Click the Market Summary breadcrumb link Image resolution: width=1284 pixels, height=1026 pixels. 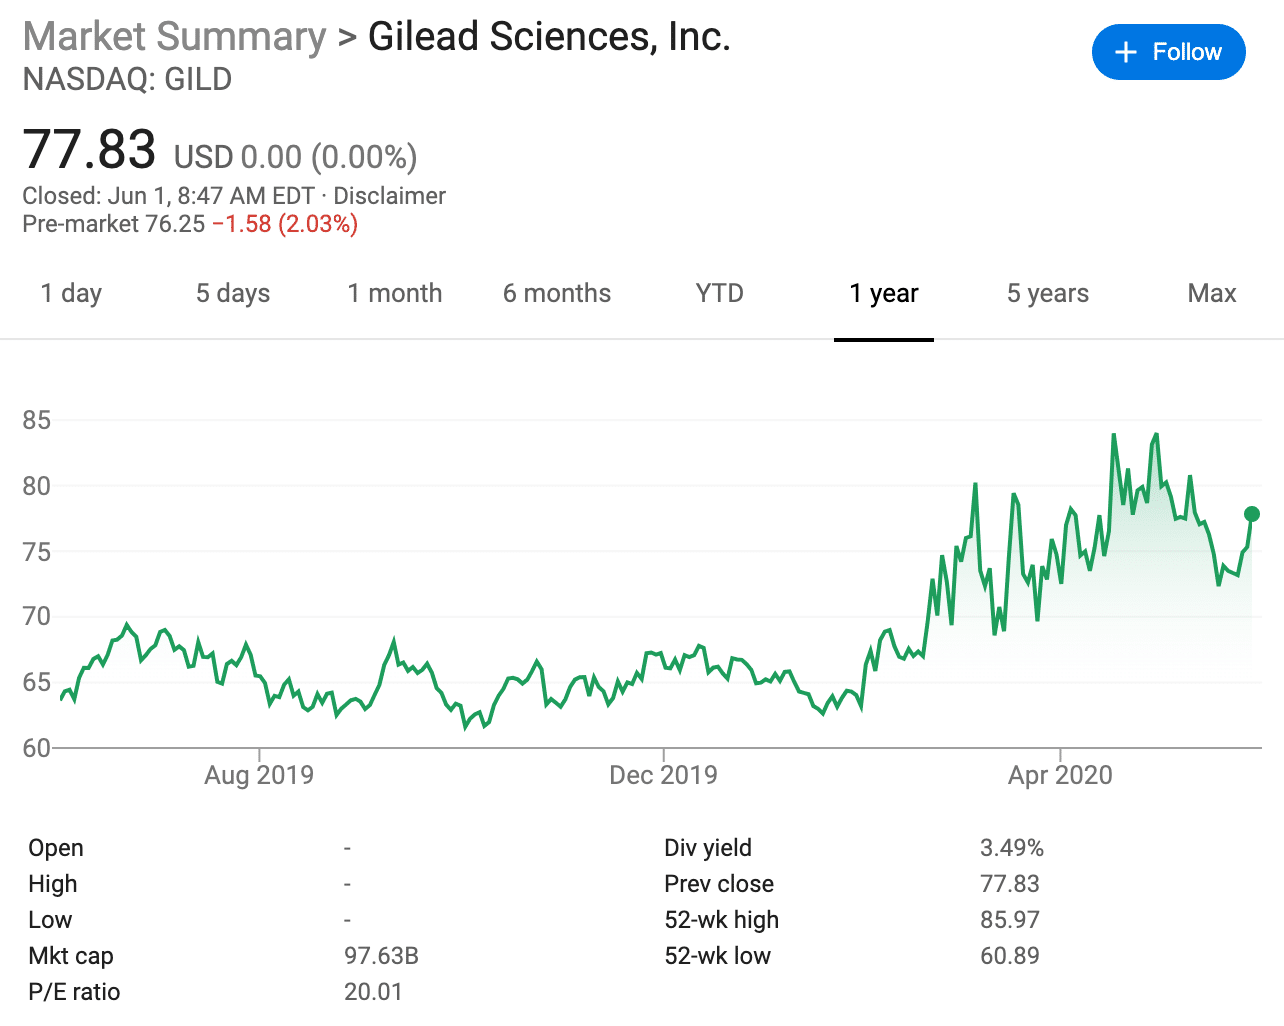click(172, 36)
